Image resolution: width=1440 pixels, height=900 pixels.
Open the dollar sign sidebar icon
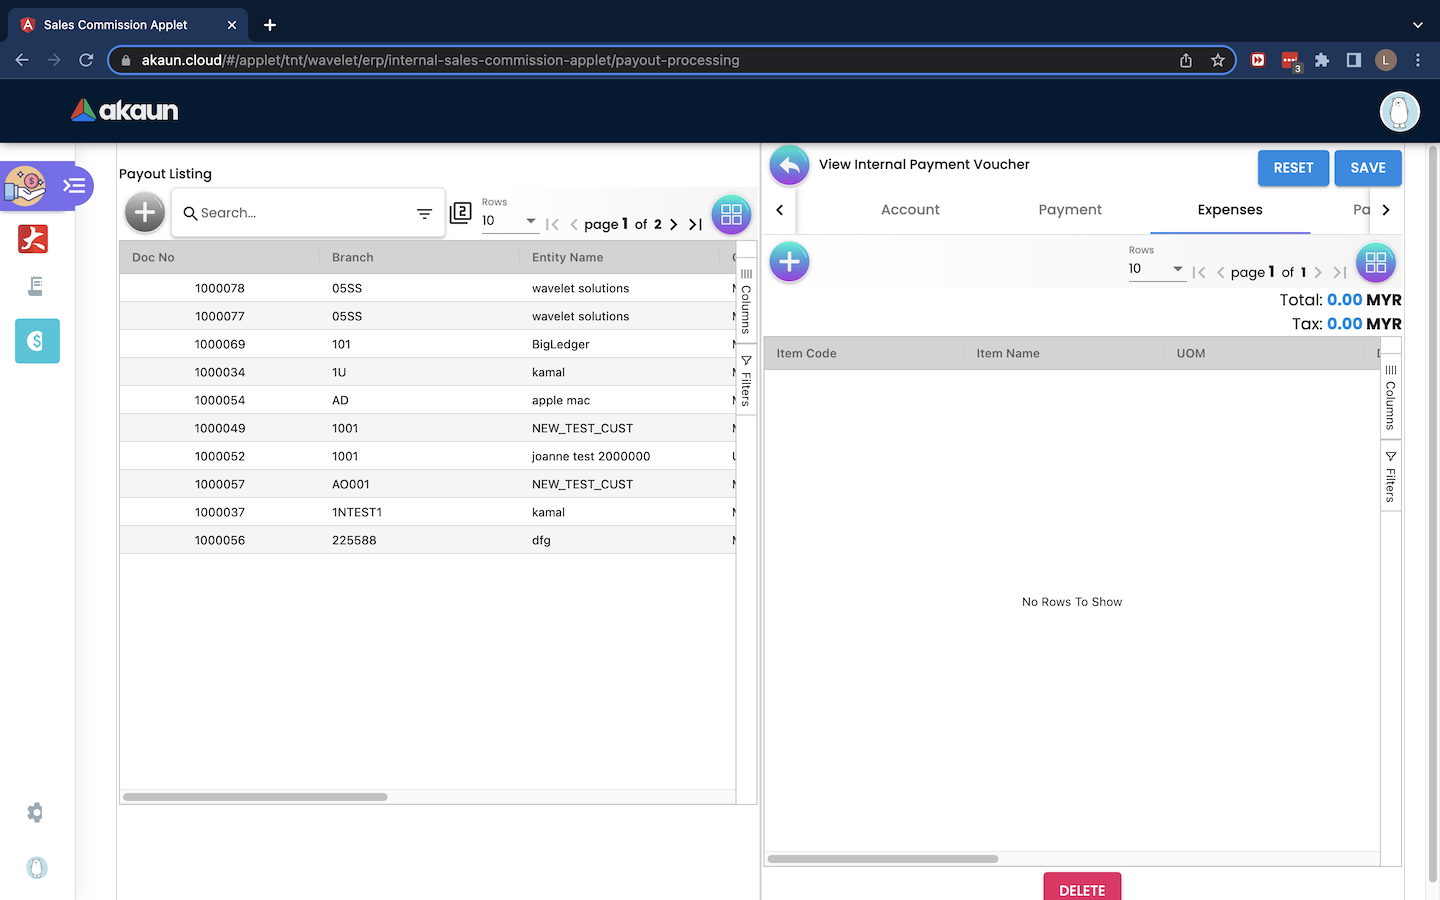(x=37, y=341)
